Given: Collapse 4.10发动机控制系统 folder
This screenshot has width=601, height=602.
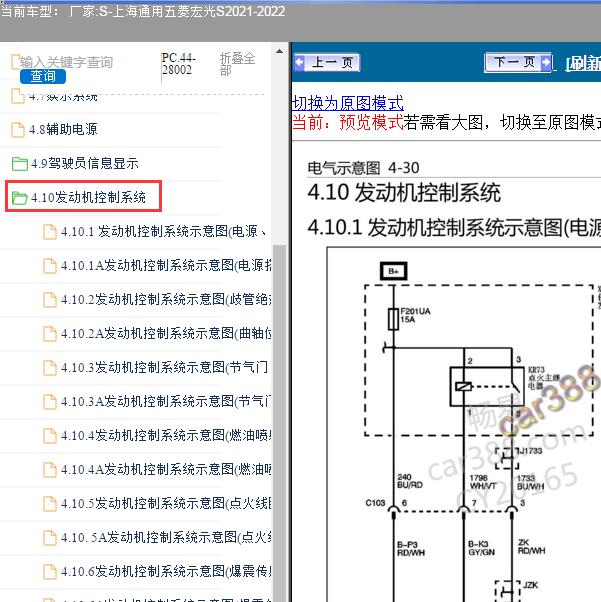Looking at the screenshot, I should (88, 197).
